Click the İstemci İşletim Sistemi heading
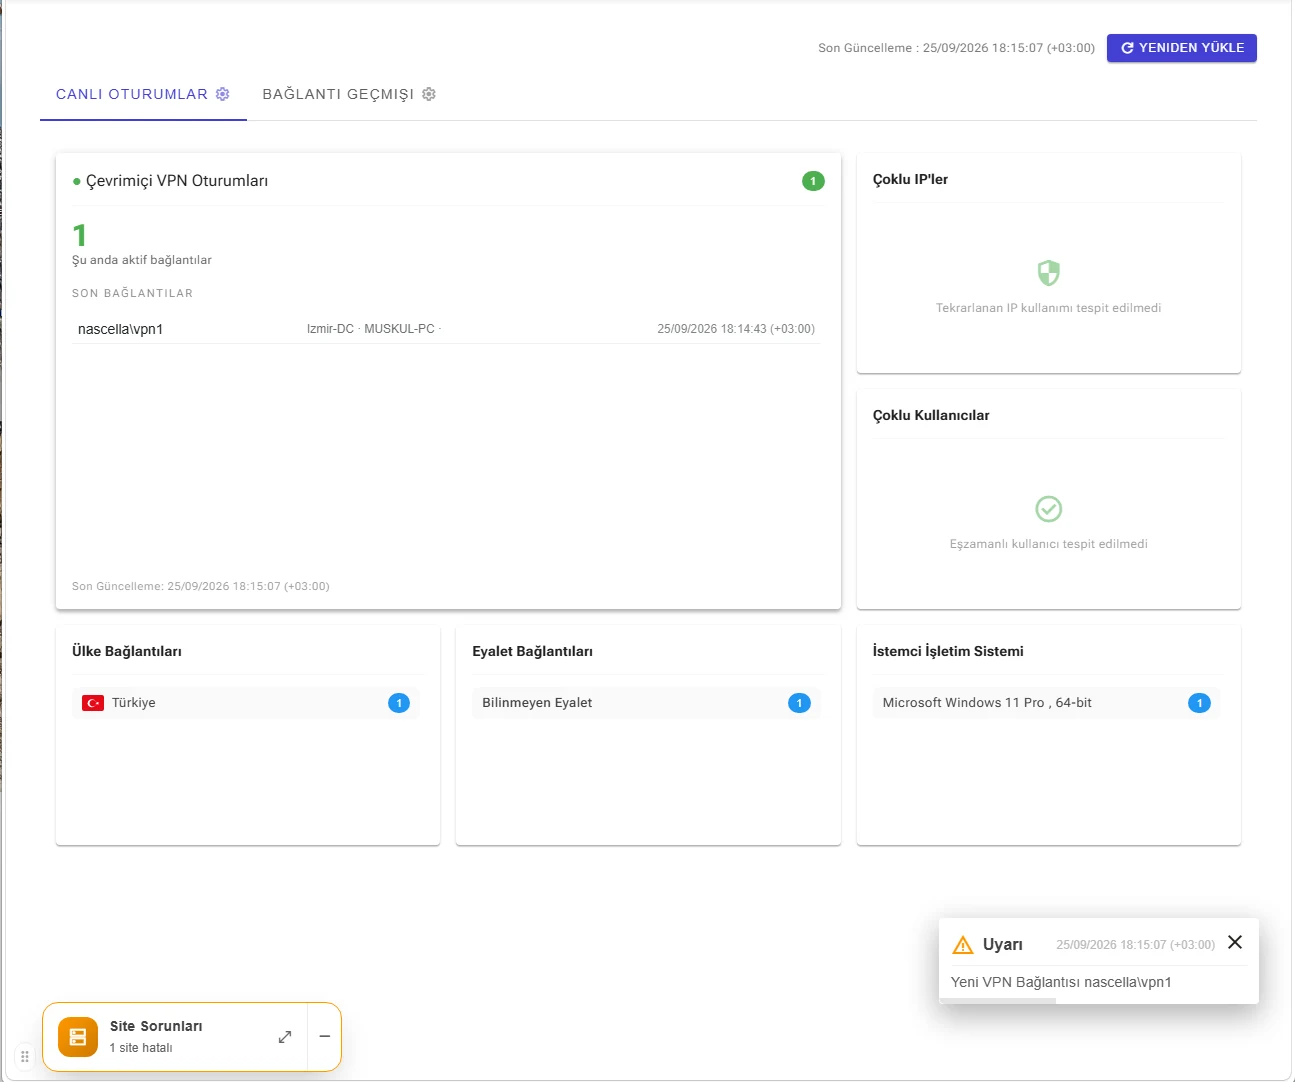The height and width of the screenshot is (1082, 1295). (948, 651)
